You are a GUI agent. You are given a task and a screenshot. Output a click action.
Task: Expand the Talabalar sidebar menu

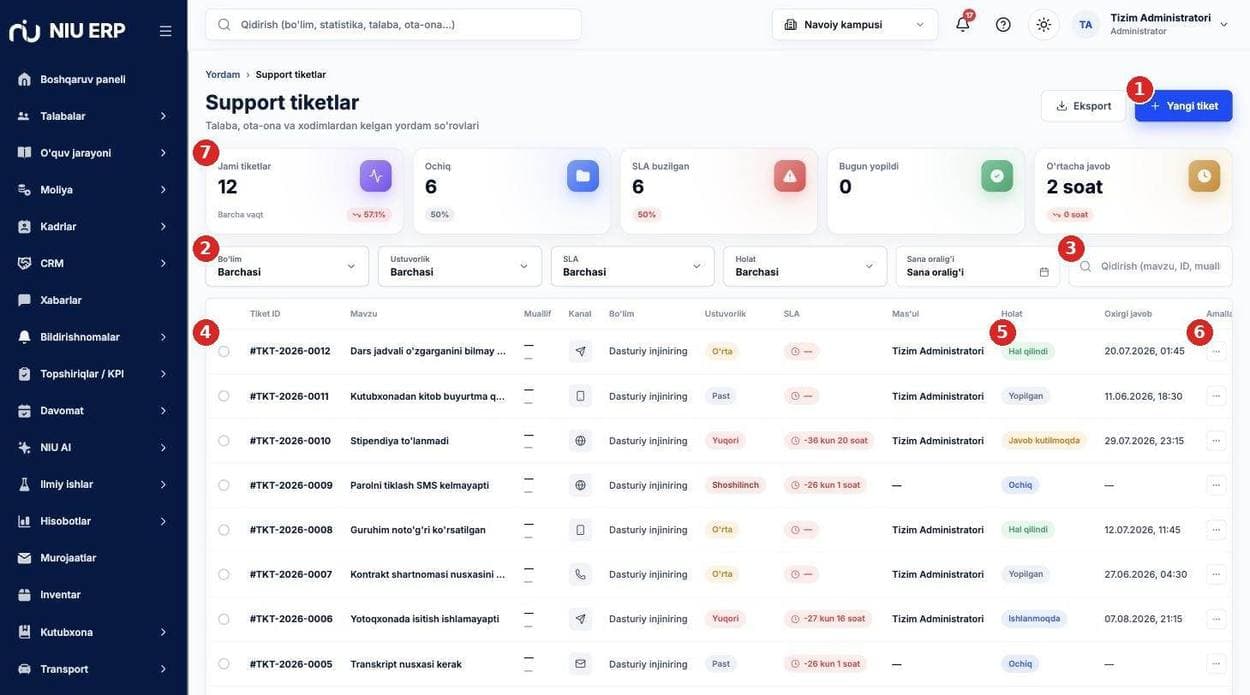93,116
